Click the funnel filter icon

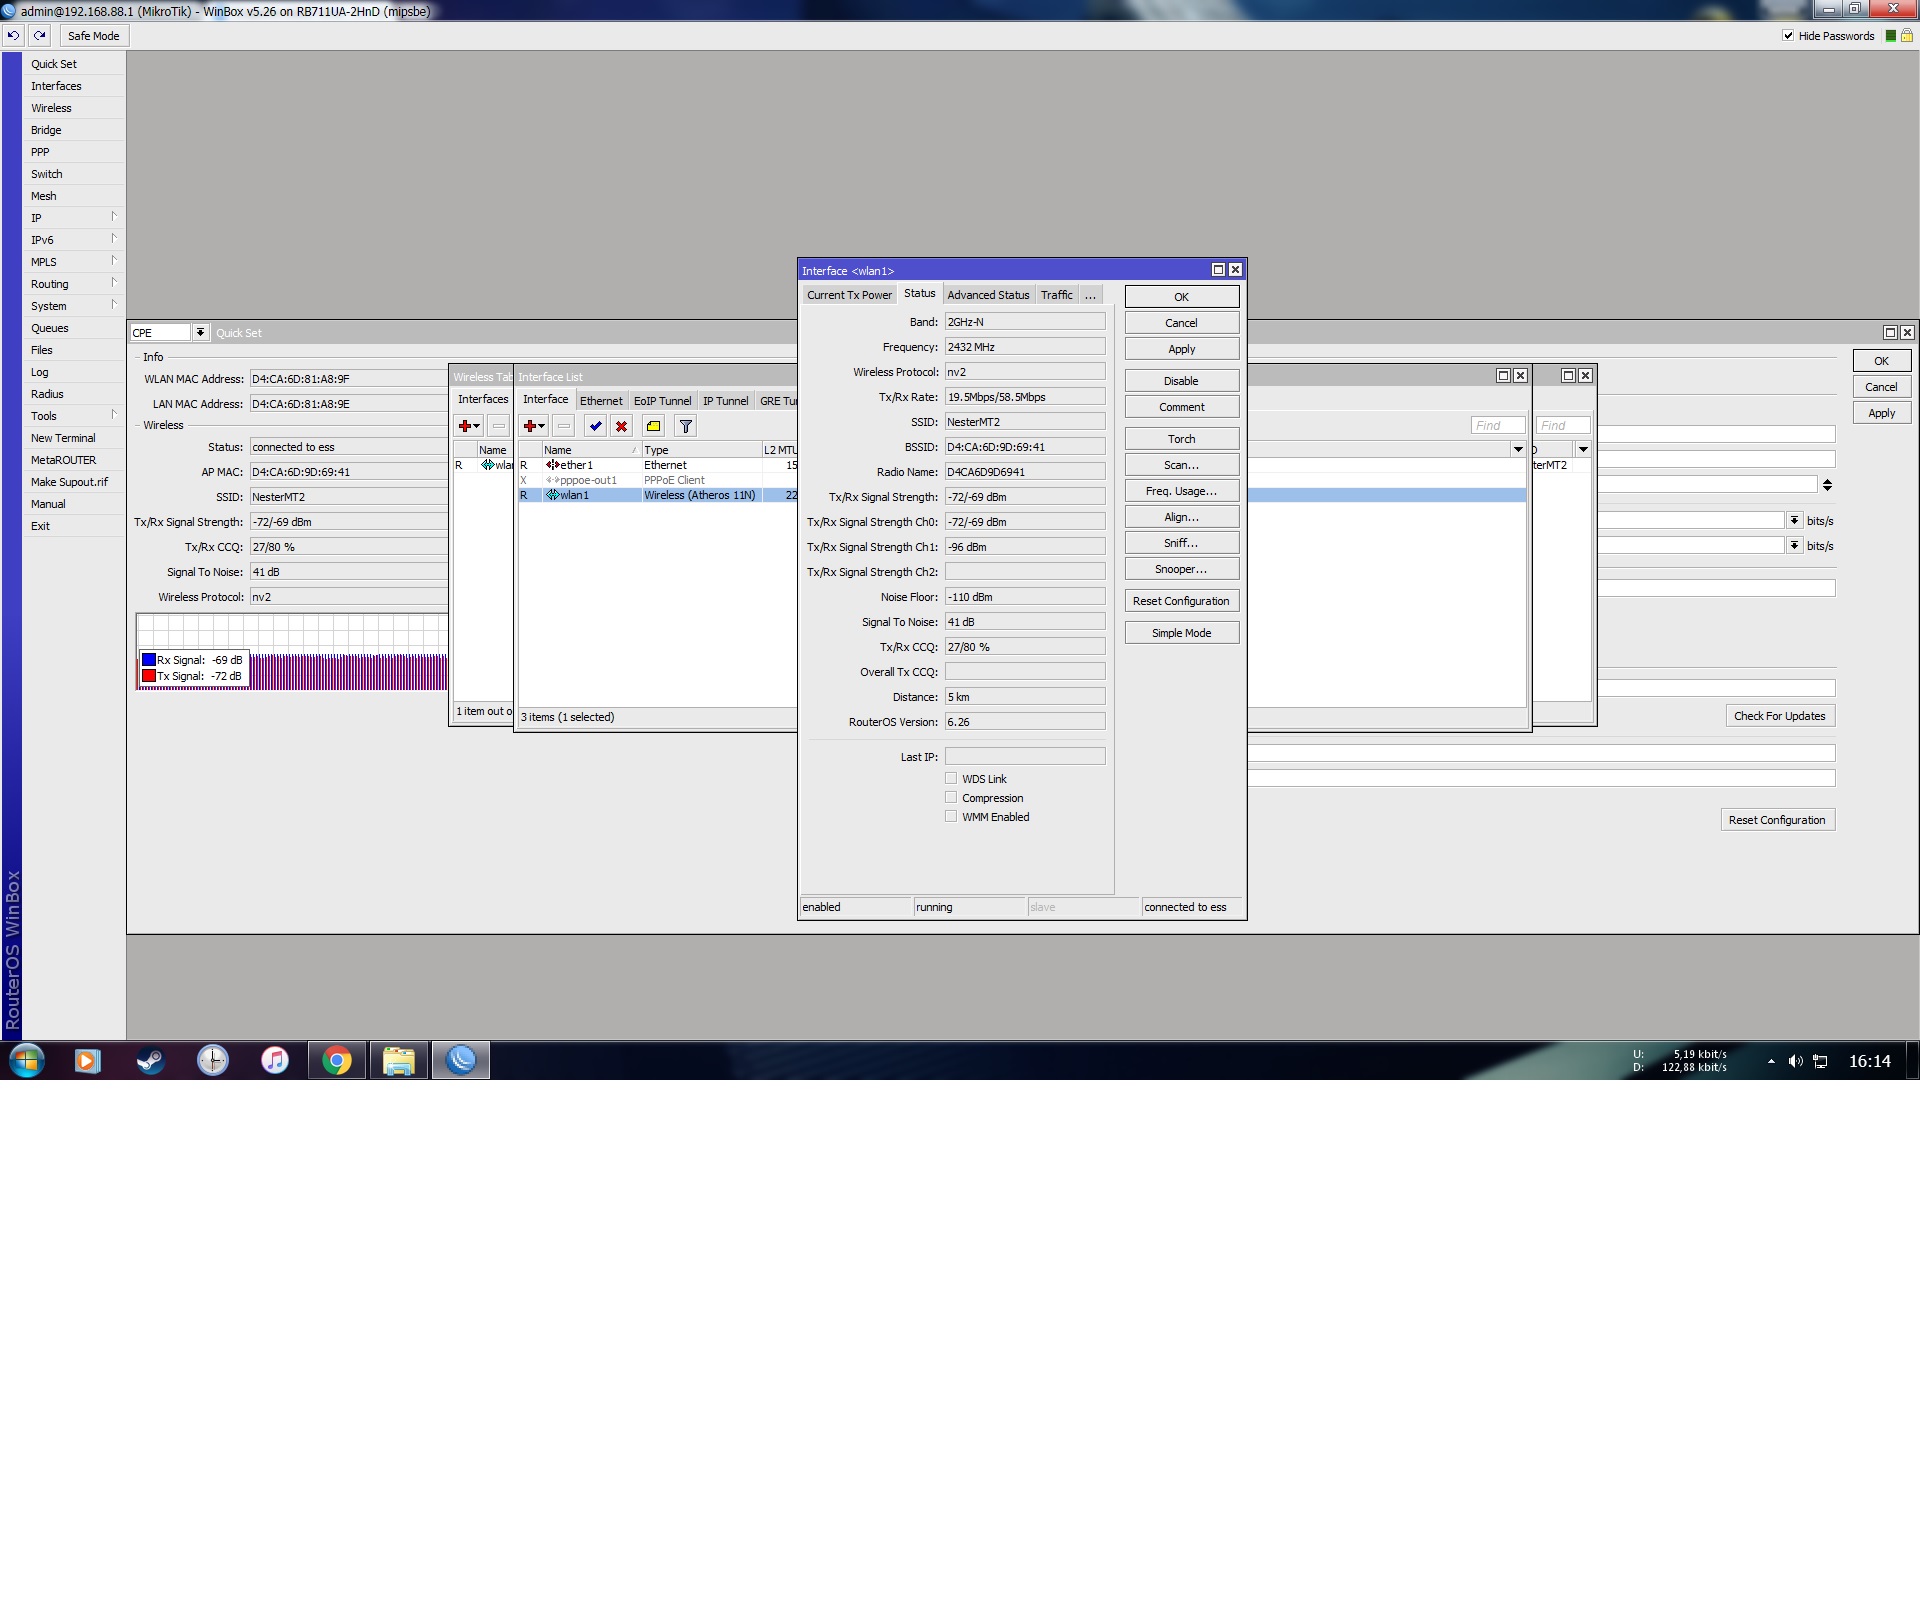coord(686,426)
